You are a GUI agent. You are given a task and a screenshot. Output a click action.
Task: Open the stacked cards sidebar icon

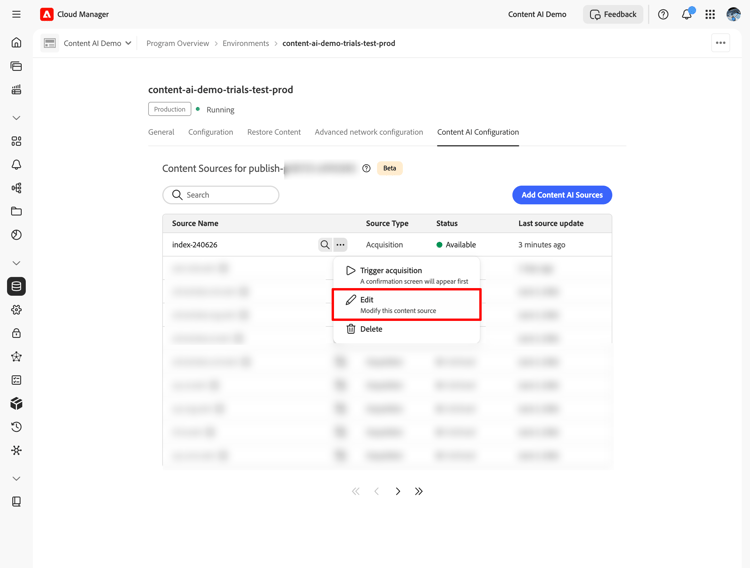coord(16,66)
